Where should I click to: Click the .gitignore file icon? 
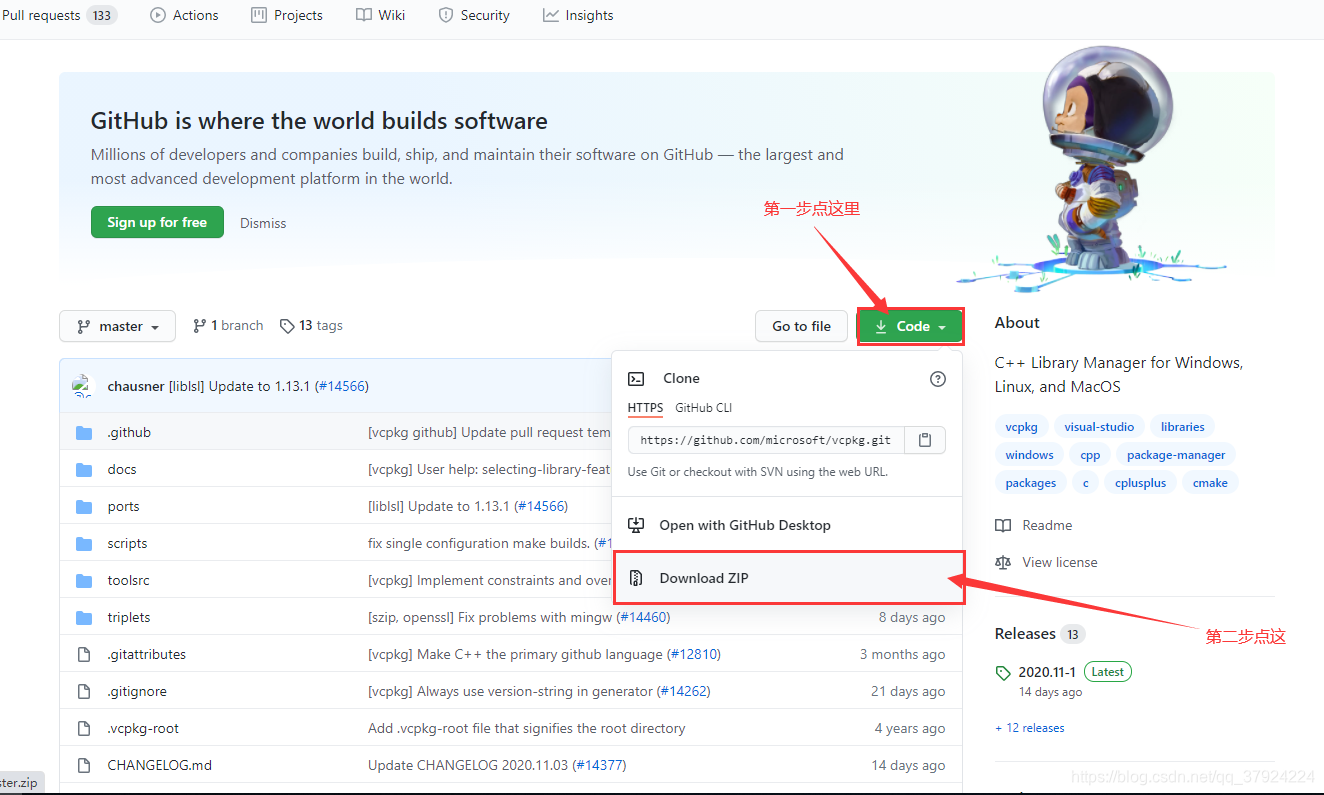[84, 692]
